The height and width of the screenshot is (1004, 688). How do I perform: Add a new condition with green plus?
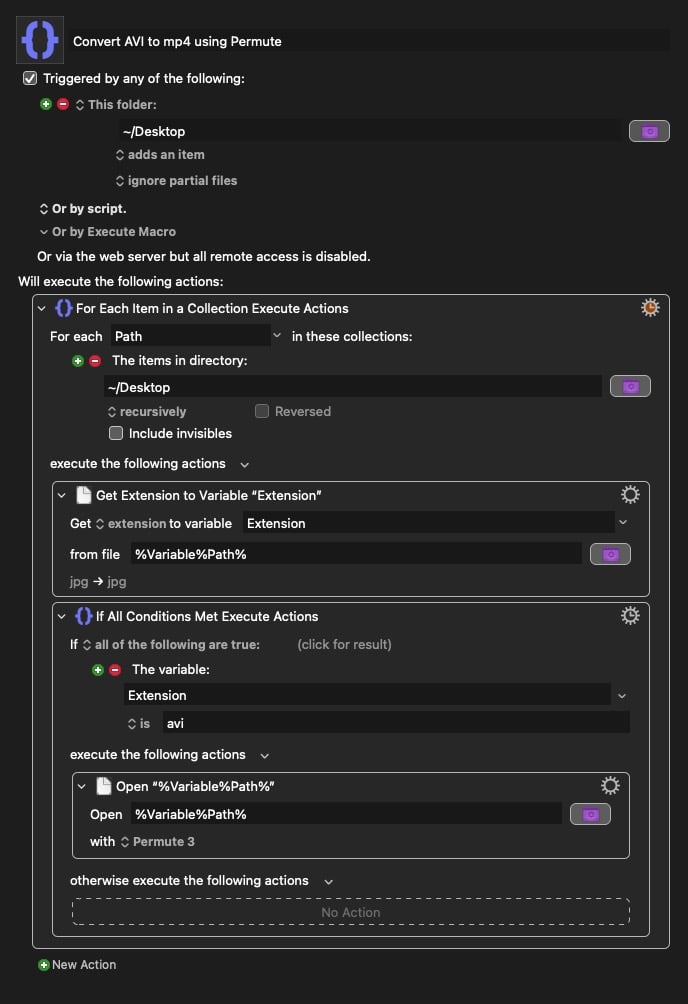(x=98, y=670)
